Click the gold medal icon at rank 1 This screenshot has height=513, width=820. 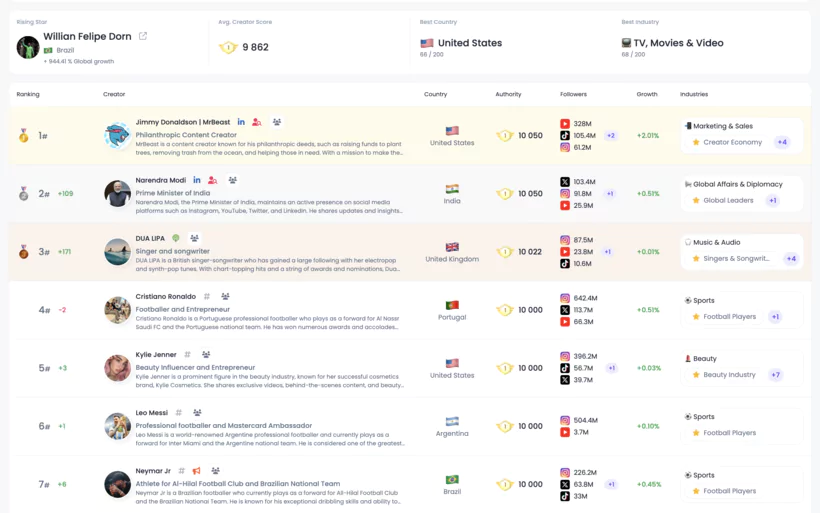tap(24, 136)
